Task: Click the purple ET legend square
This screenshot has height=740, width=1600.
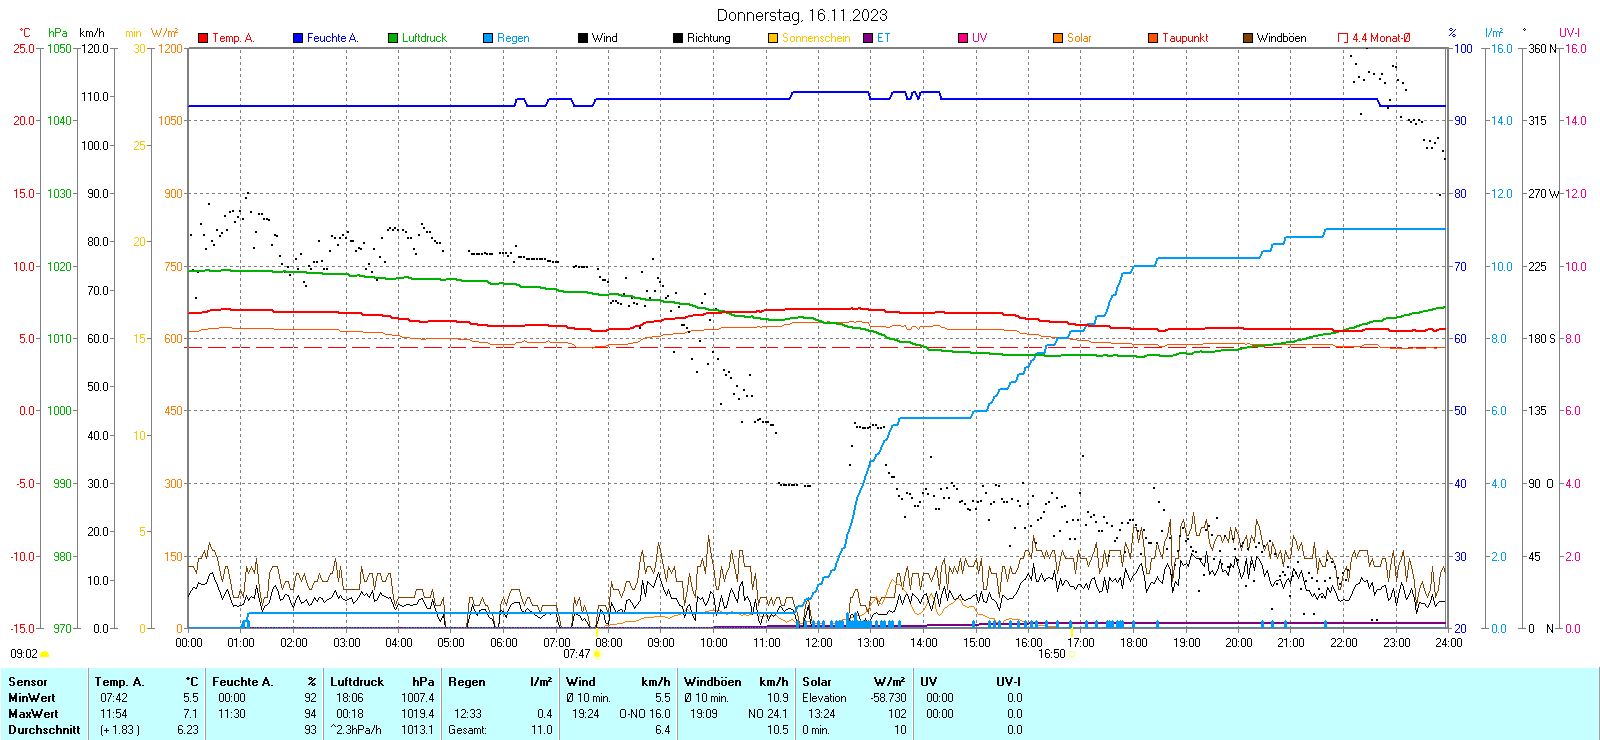Action: coord(868,38)
